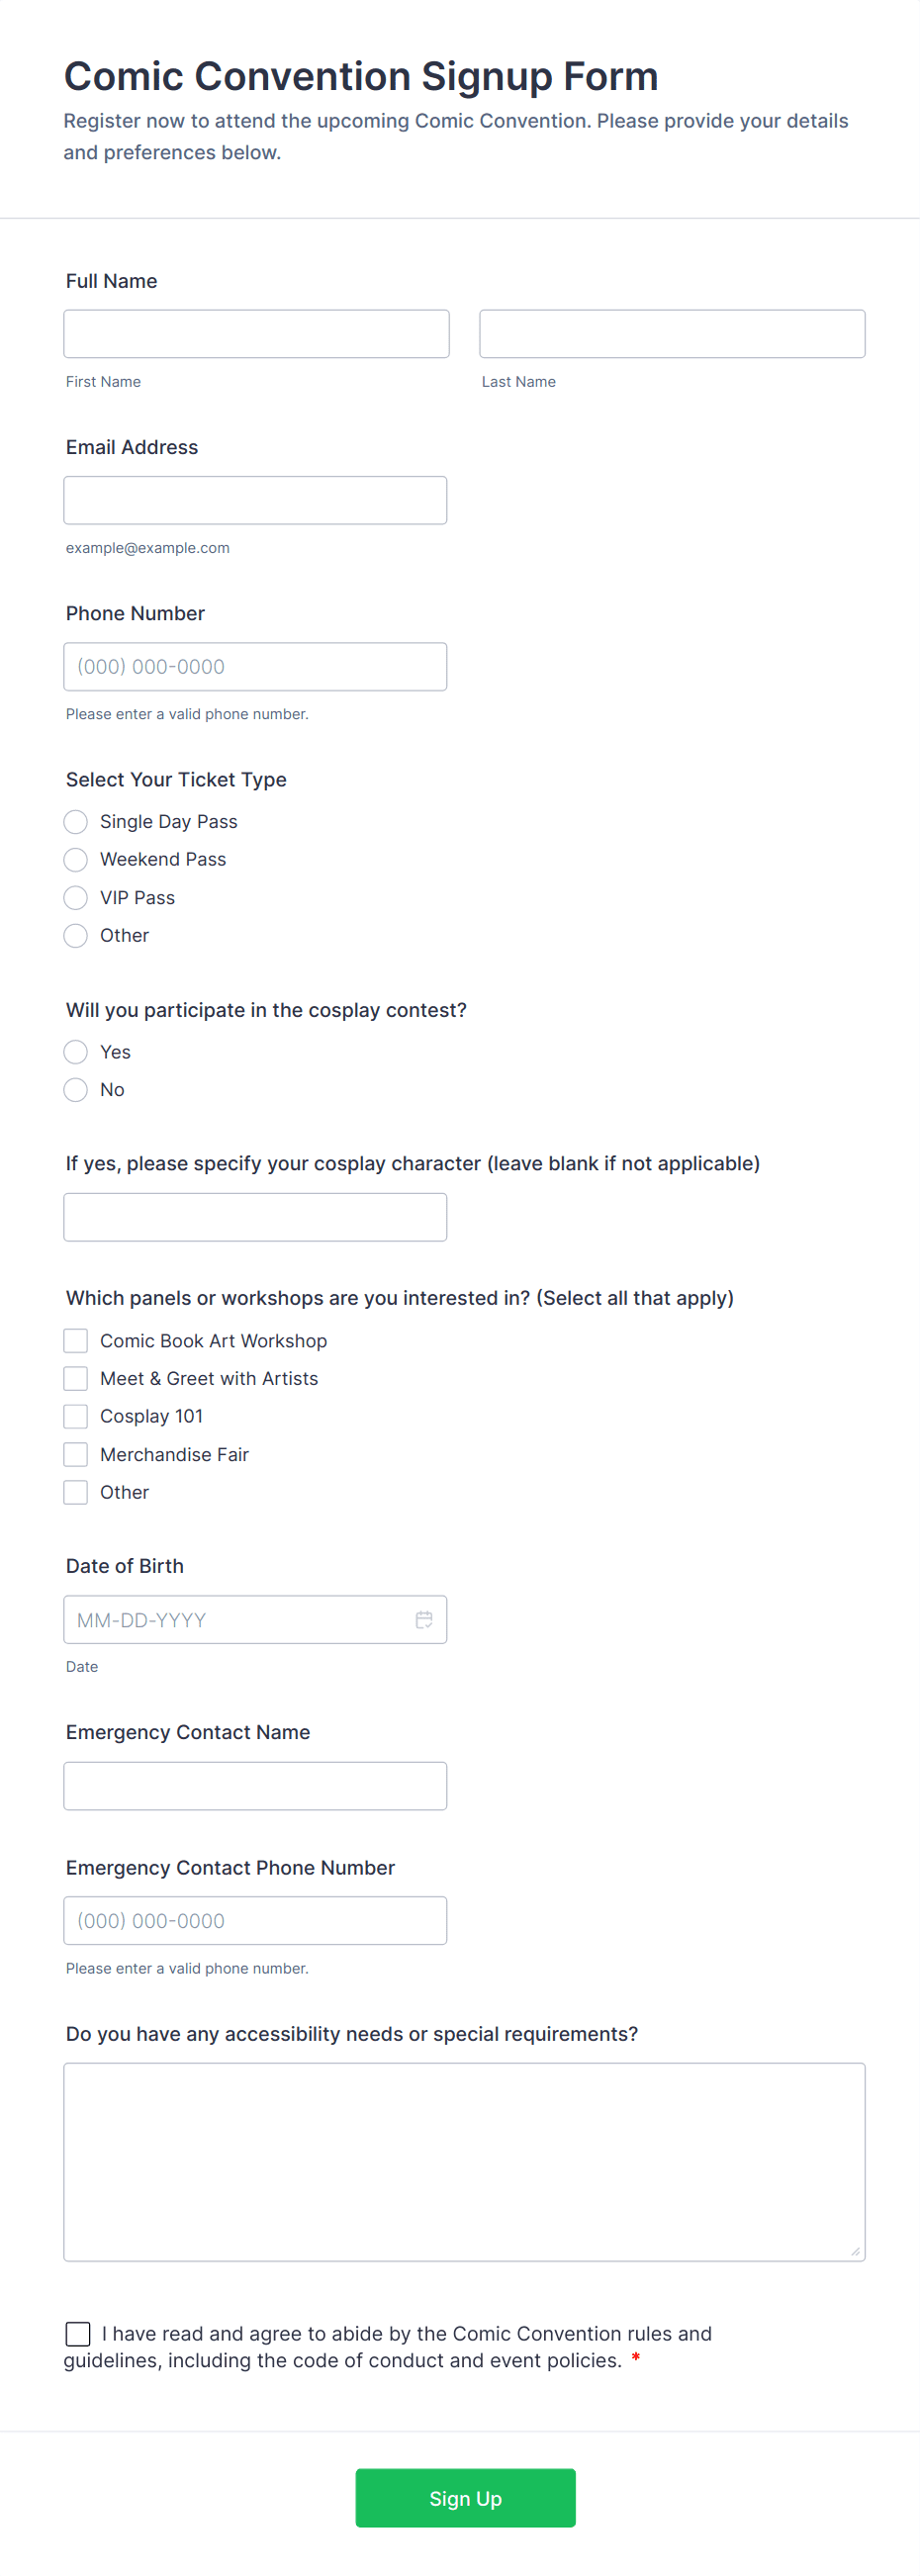
Task: Click the cosplay character text field
Action: coord(255,1218)
